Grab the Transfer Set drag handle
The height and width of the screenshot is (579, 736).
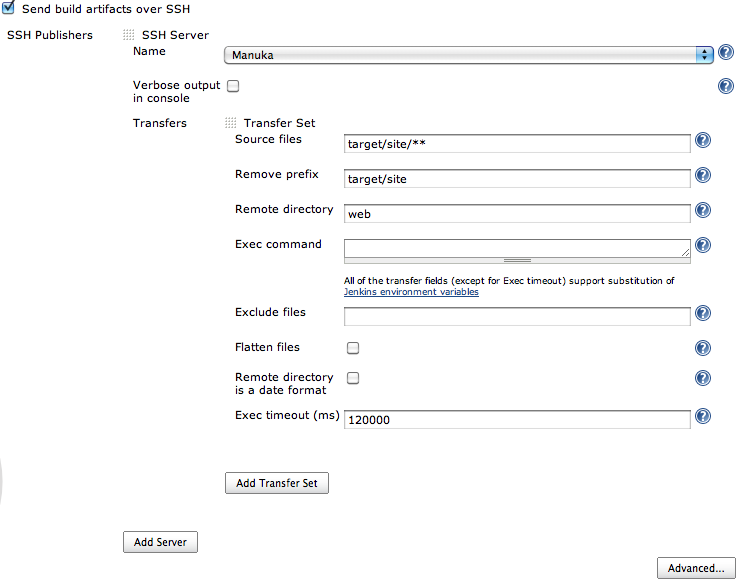click(x=230, y=122)
